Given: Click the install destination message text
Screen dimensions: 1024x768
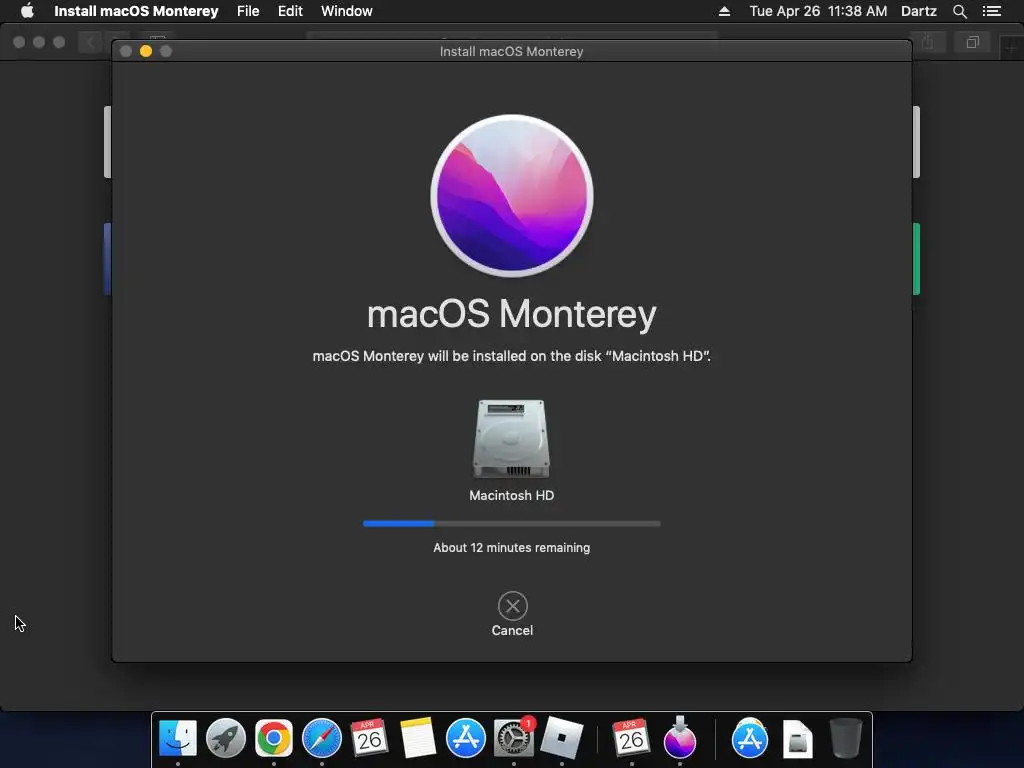Looking at the screenshot, I should pyautogui.click(x=511, y=356).
